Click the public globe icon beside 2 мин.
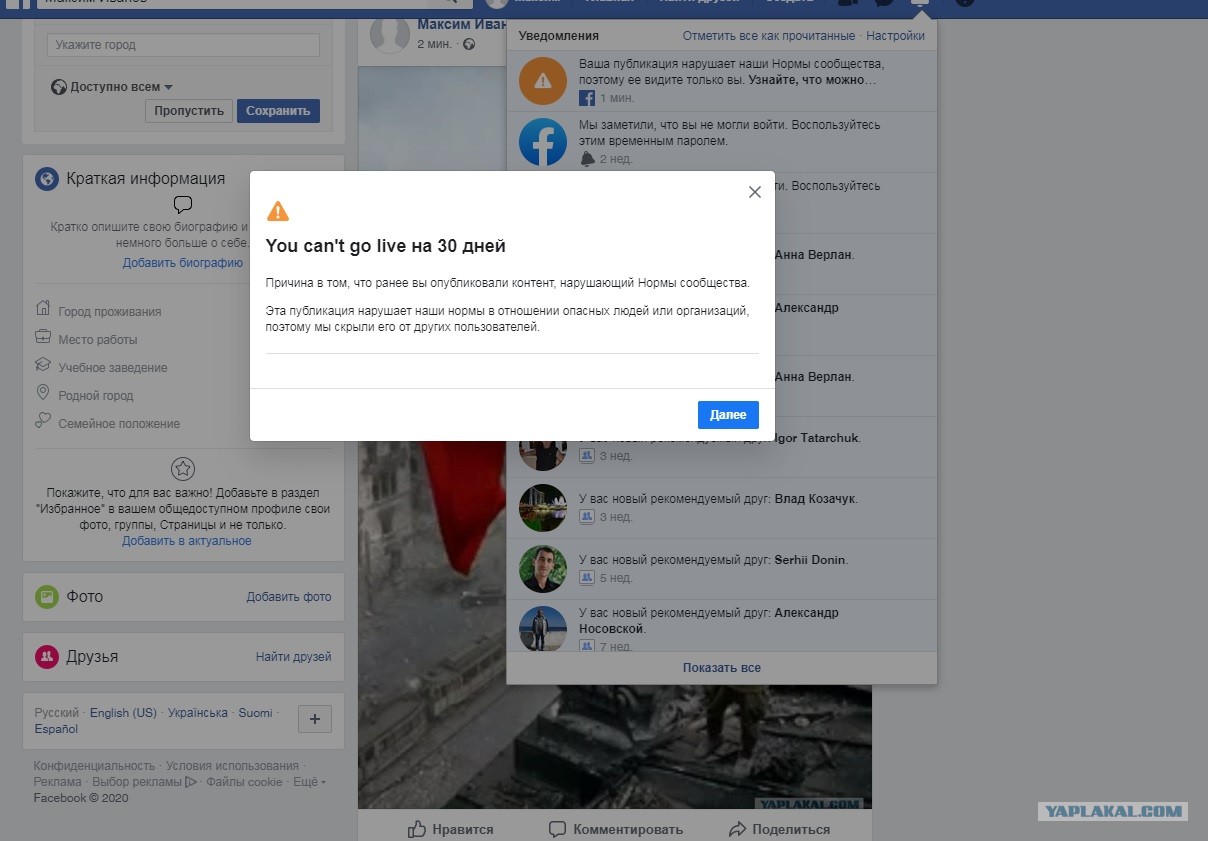 pyautogui.click(x=469, y=44)
